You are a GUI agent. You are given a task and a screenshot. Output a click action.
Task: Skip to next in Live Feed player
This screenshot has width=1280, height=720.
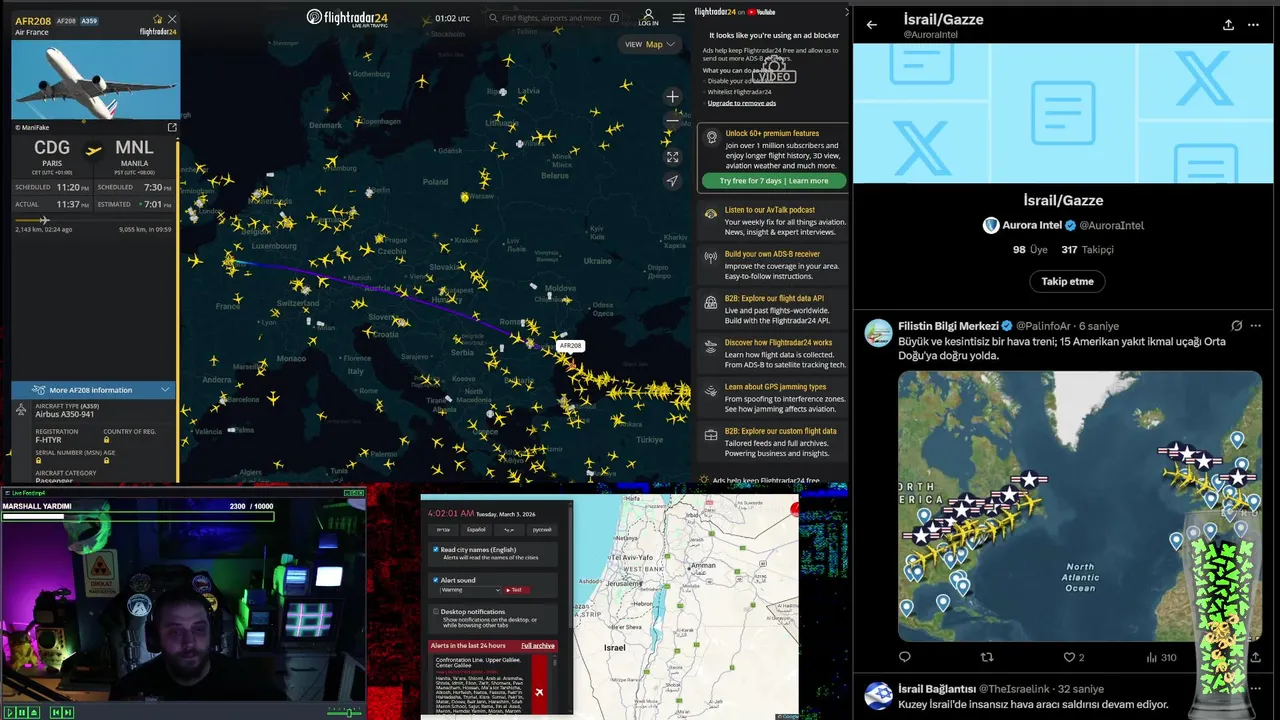(68, 712)
